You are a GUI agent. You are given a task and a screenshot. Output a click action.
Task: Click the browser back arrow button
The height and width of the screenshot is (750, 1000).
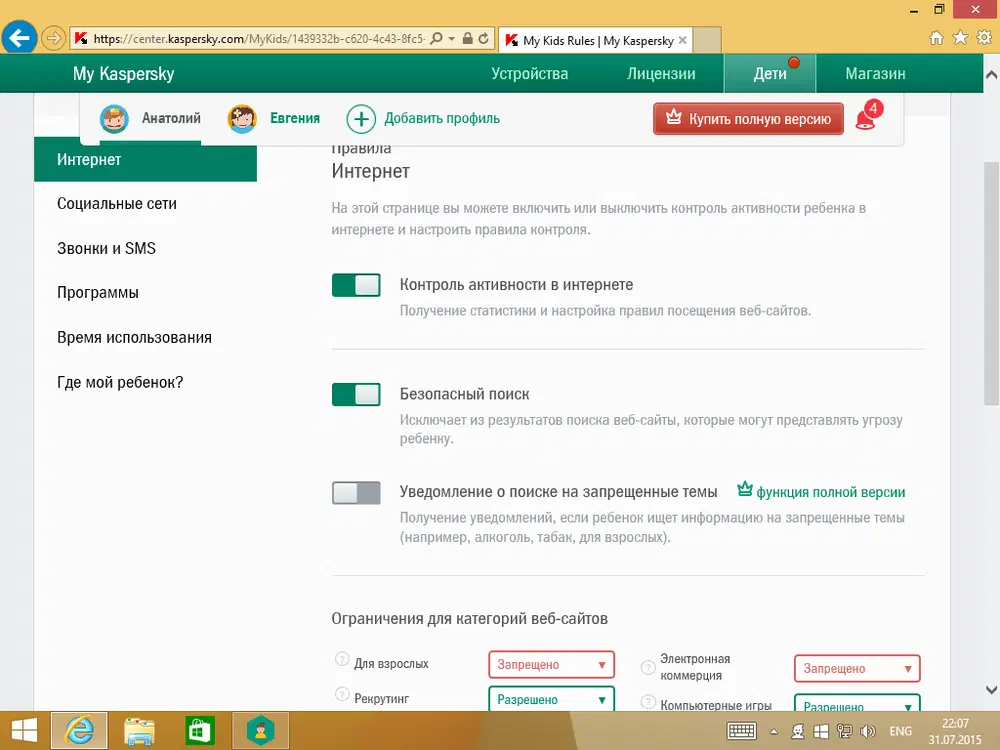(x=19, y=38)
